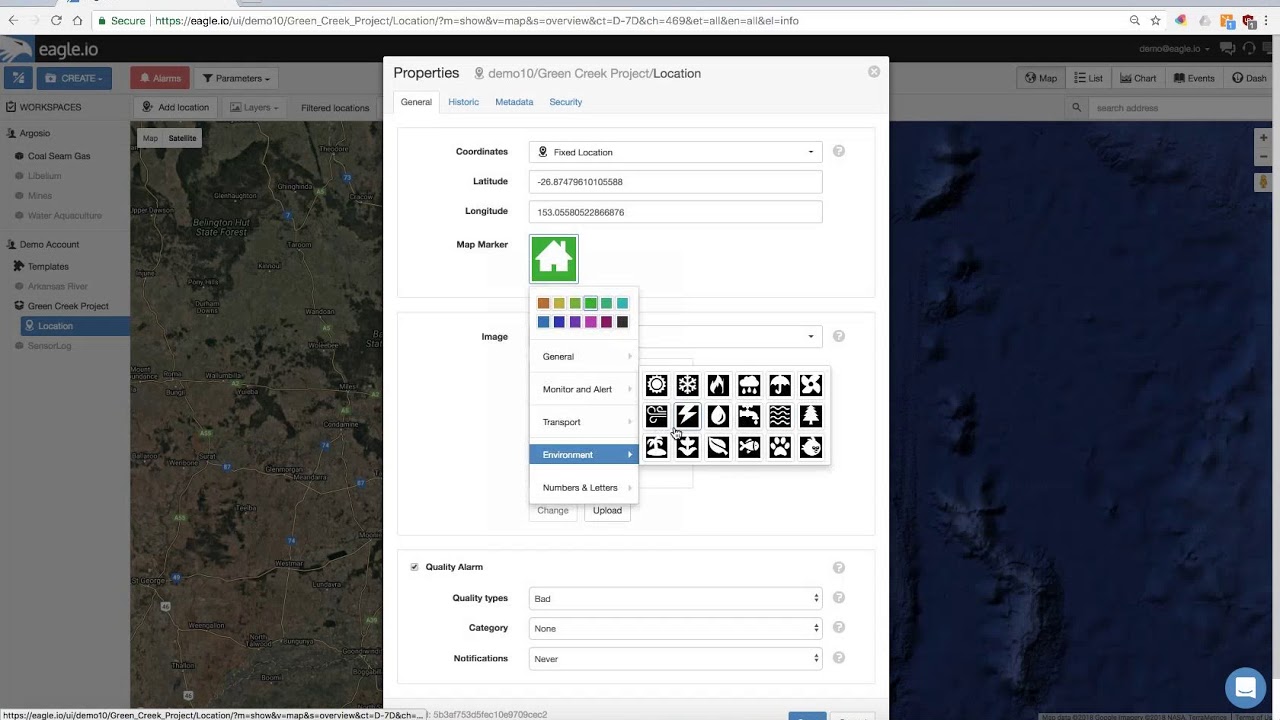This screenshot has width=1280, height=720.
Task: Open the Chrome three-dot menu
Action: tap(1267, 20)
